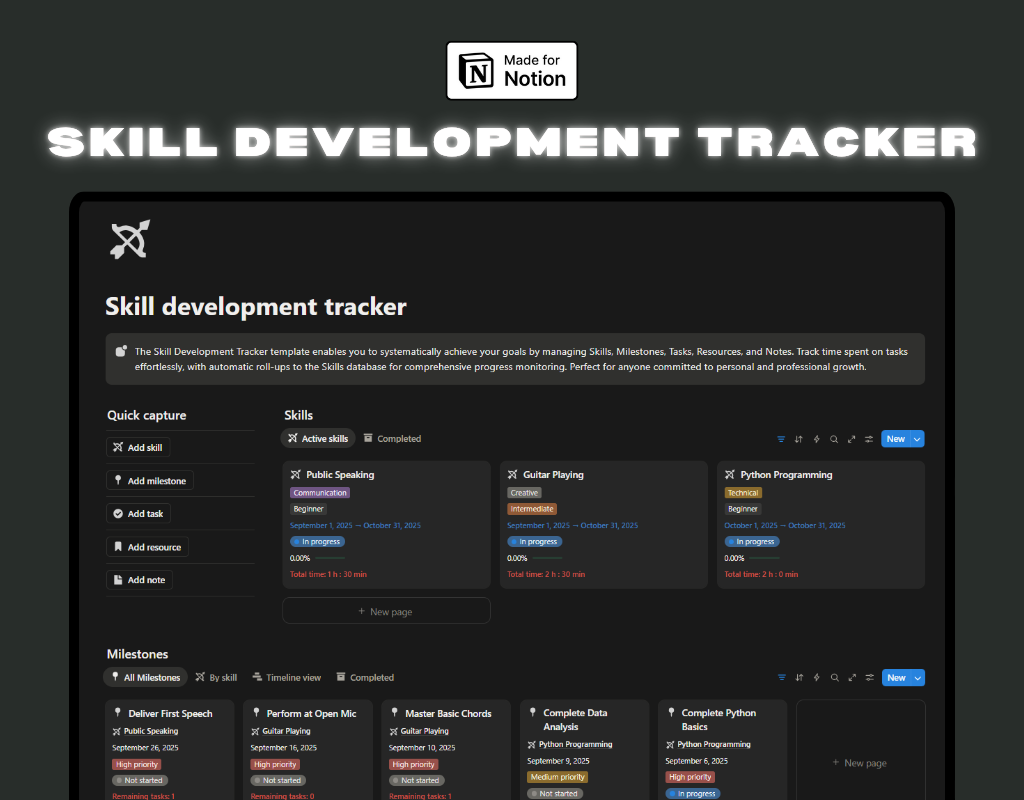Click filter icon in Skills toolbar
Image resolution: width=1024 pixels, height=800 pixels.
click(781, 440)
